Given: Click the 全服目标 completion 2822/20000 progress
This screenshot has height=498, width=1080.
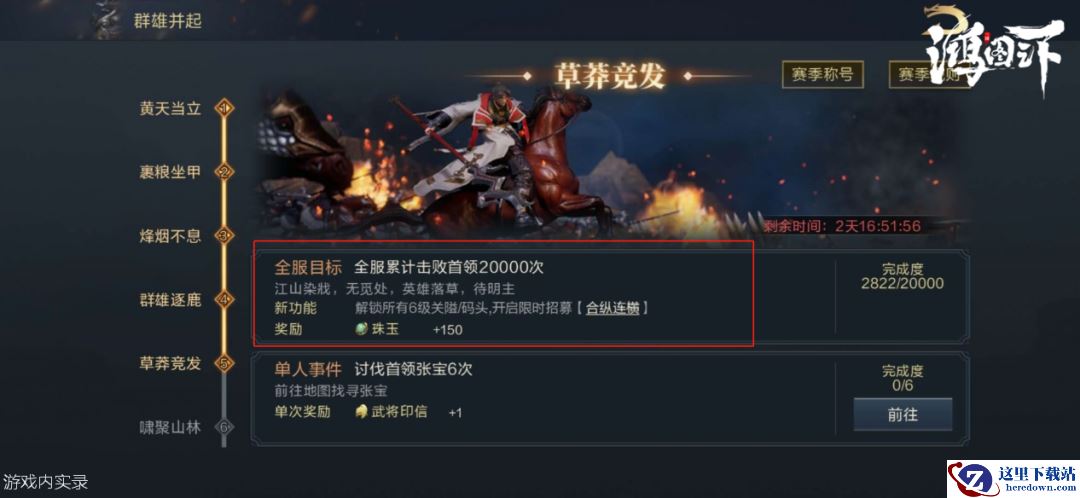Looking at the screenshot, I should pyautogui.click(x=902, y=276).
